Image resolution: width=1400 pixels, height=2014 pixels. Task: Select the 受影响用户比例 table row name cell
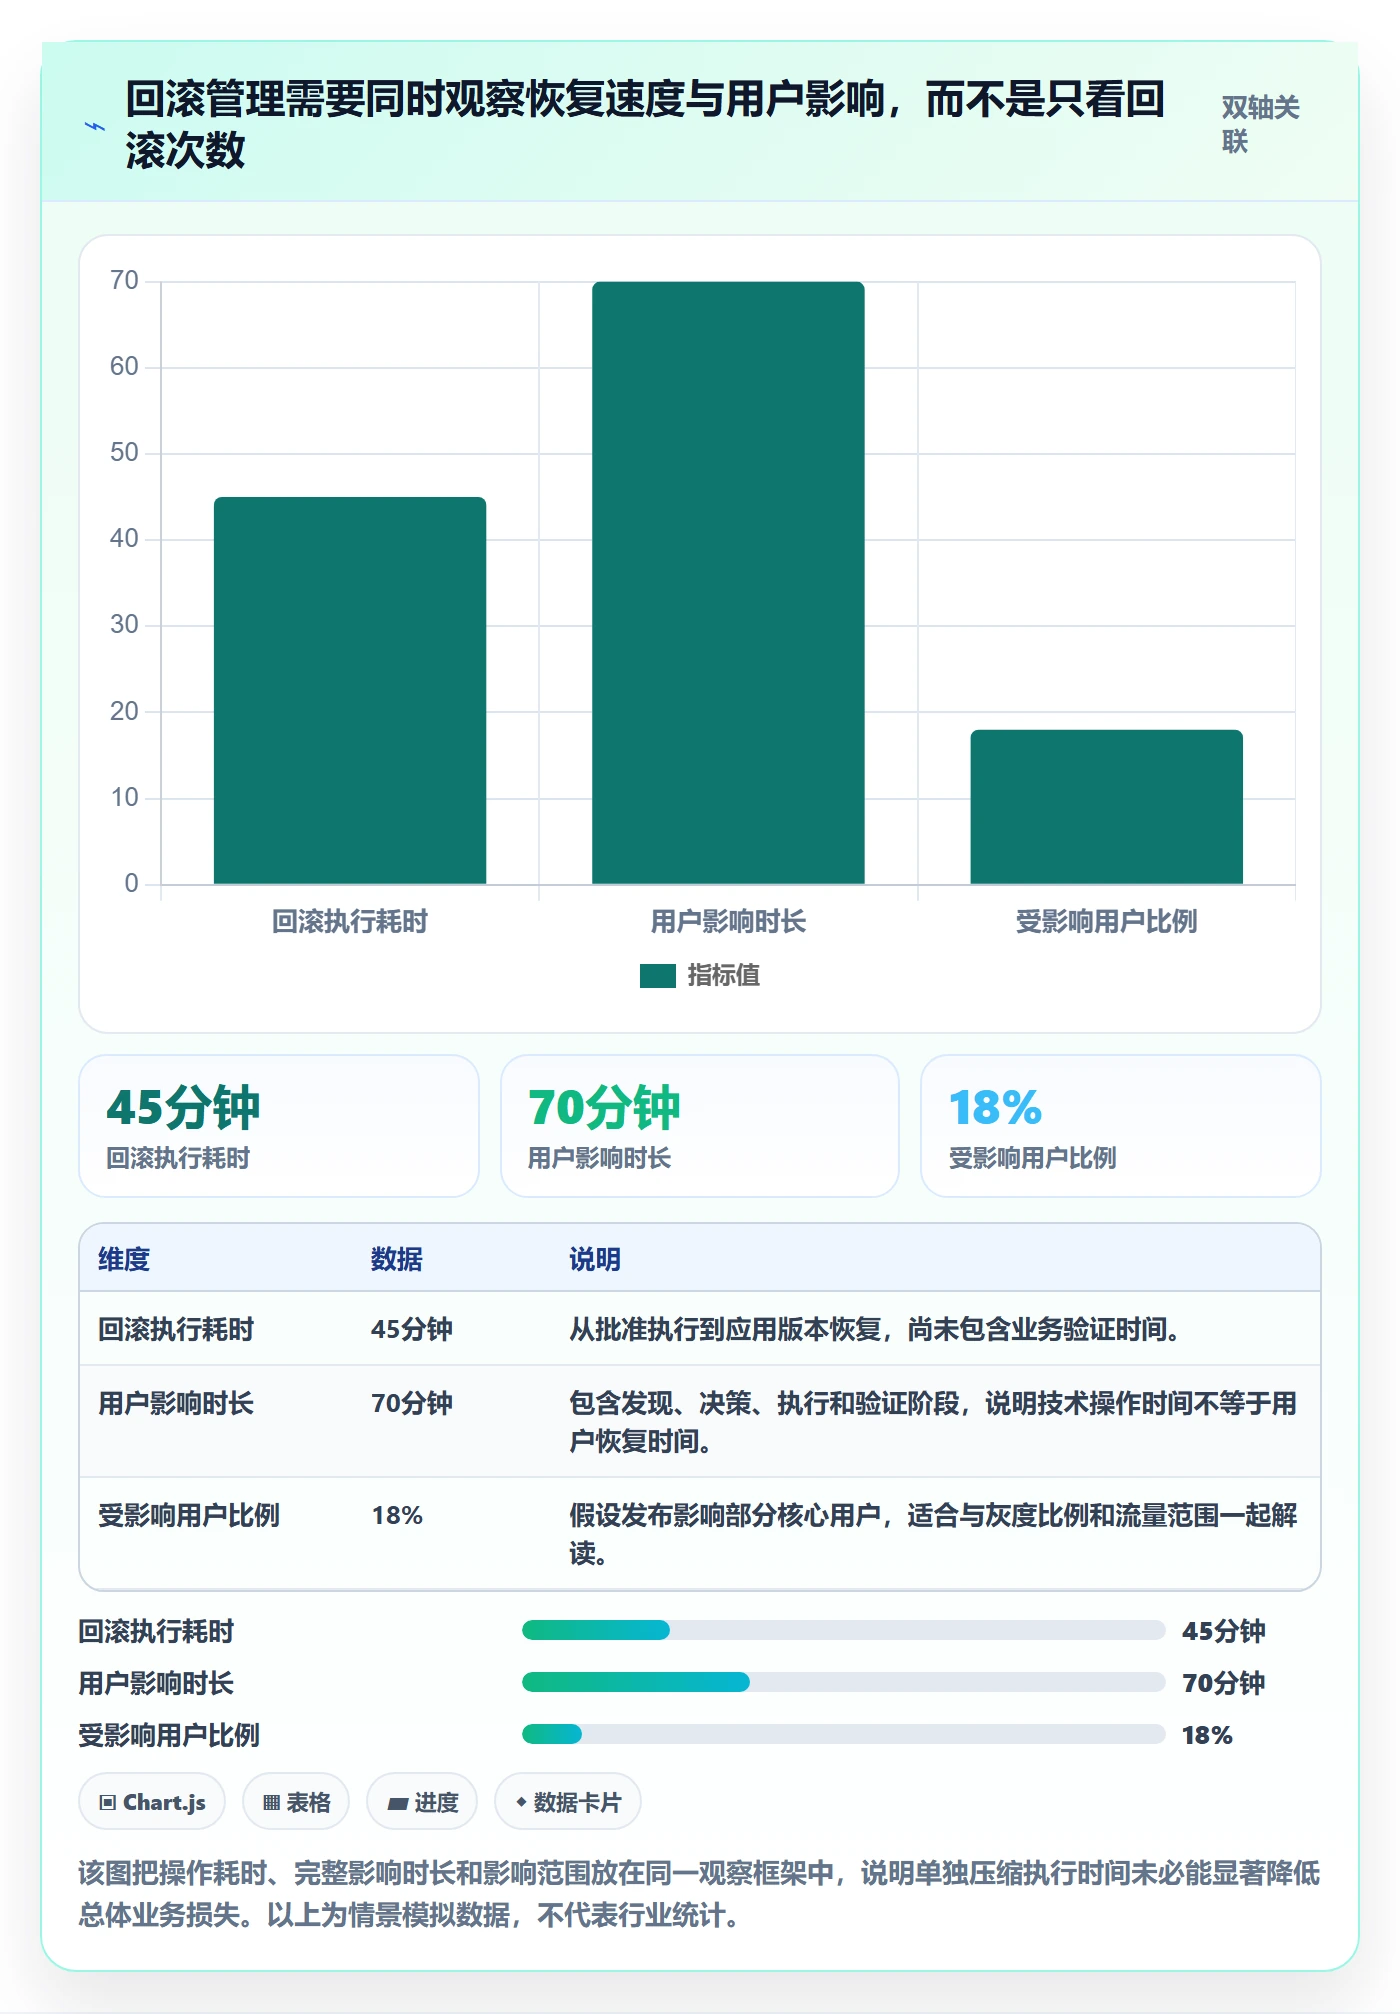(189, 1515)
